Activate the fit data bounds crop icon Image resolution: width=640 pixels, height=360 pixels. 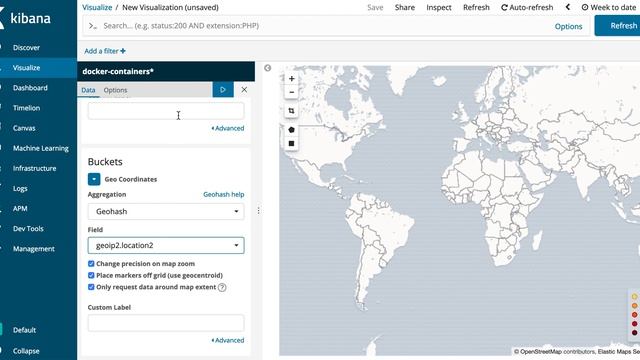(x=291, y=111)
